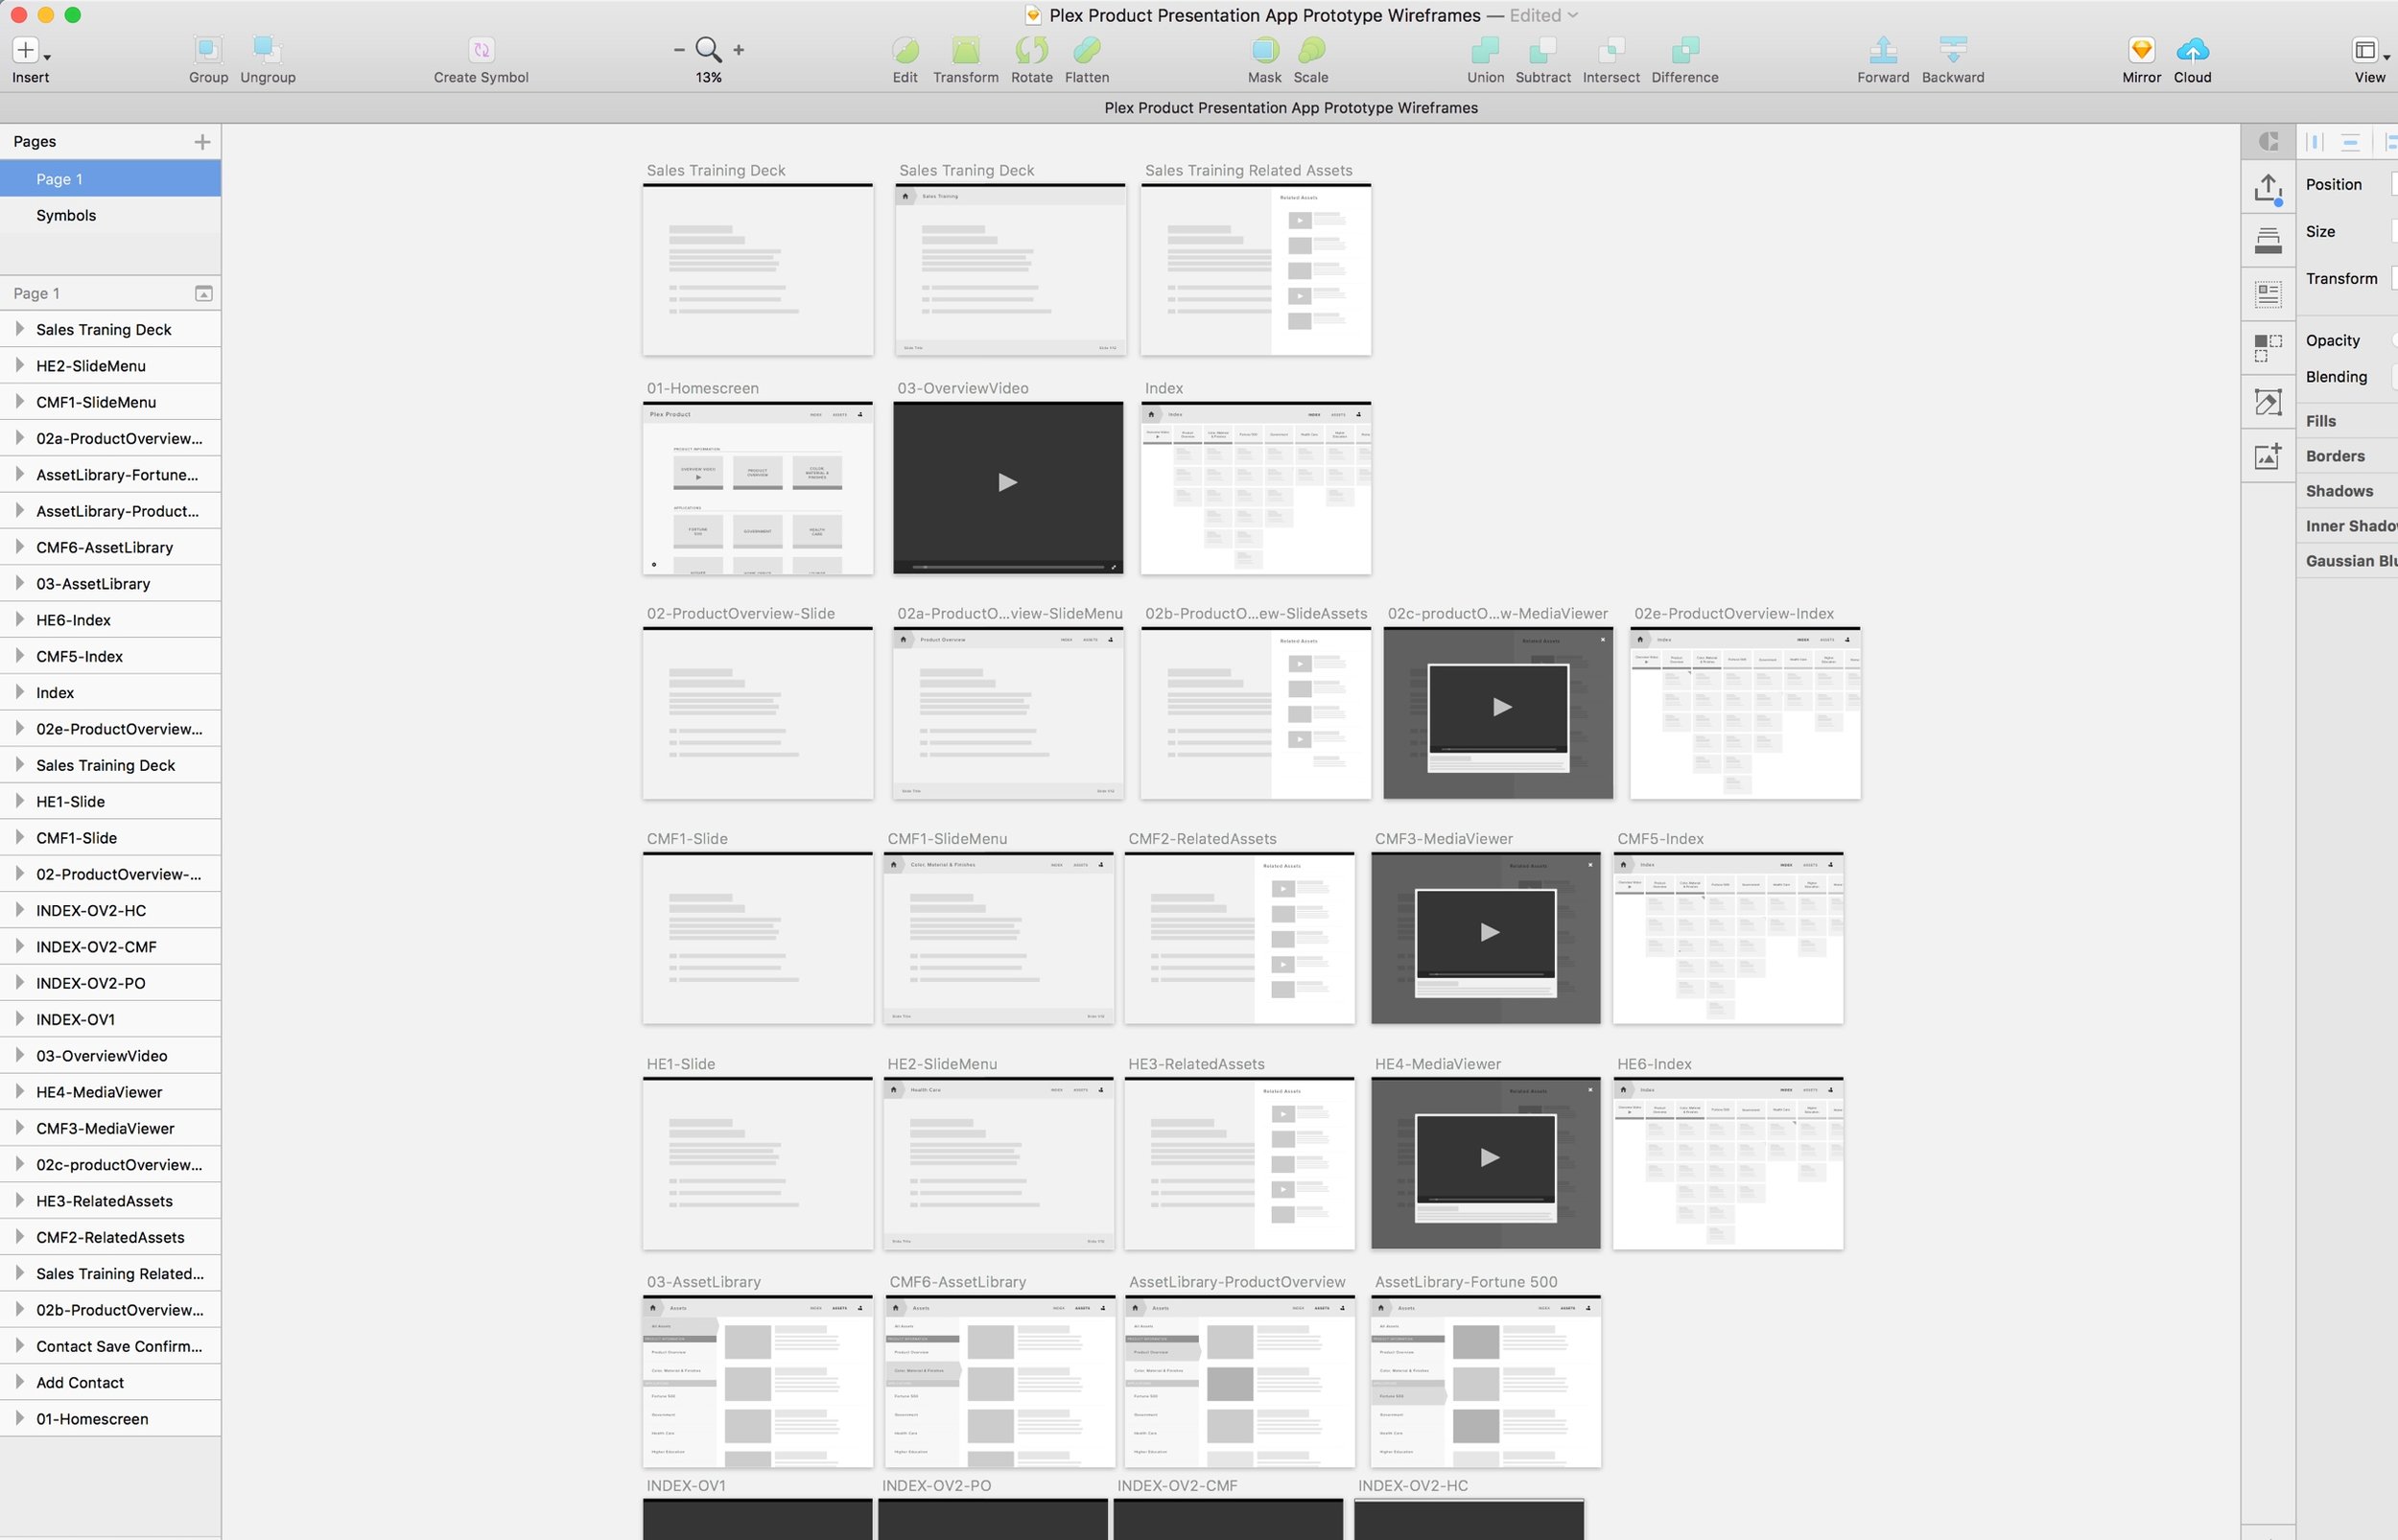Apply the Difference boolean operation
Viewport: 2398px width, 1540px height.
click(1685, 49)
